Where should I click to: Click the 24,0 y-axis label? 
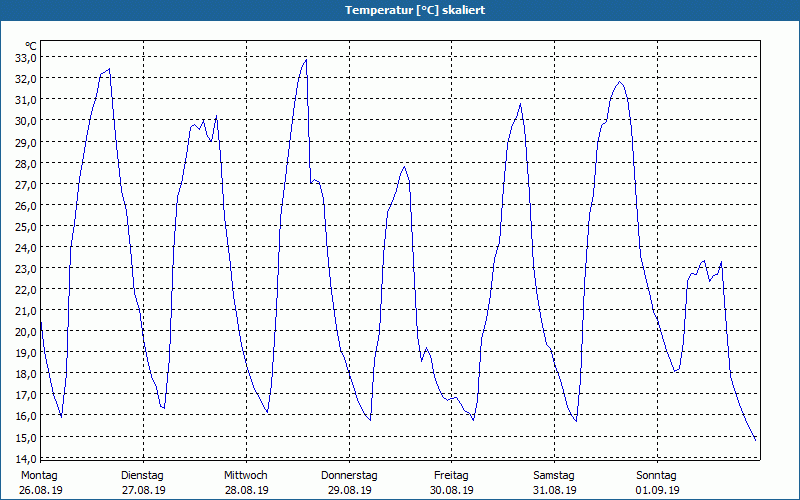pos(26,247)
